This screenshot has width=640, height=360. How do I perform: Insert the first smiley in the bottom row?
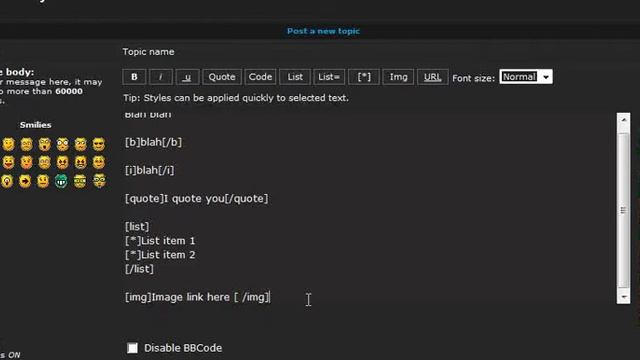7,180
